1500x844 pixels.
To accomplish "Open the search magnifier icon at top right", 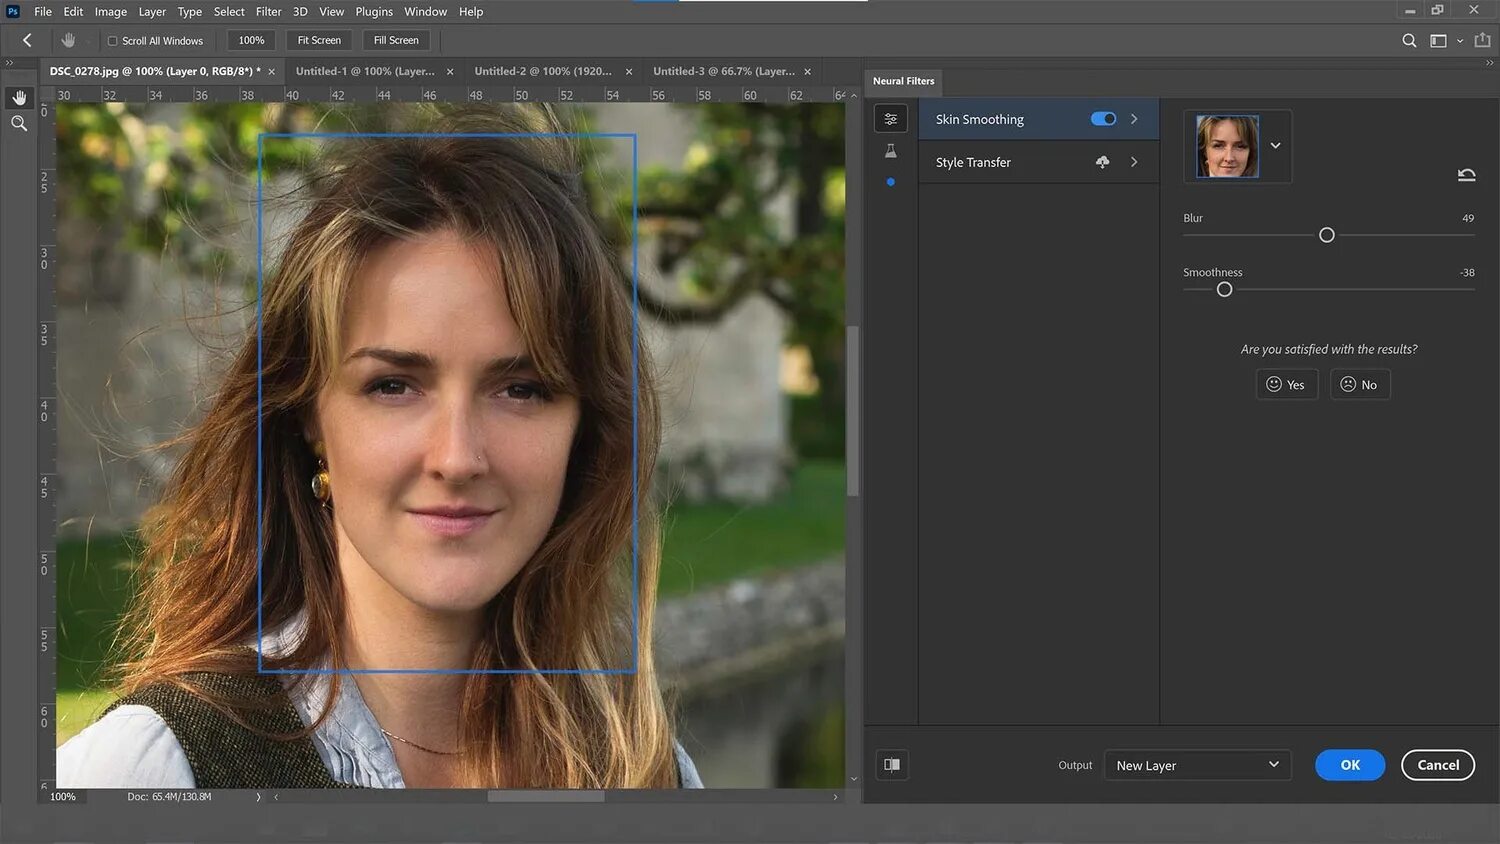I will tap(1409, 41).
